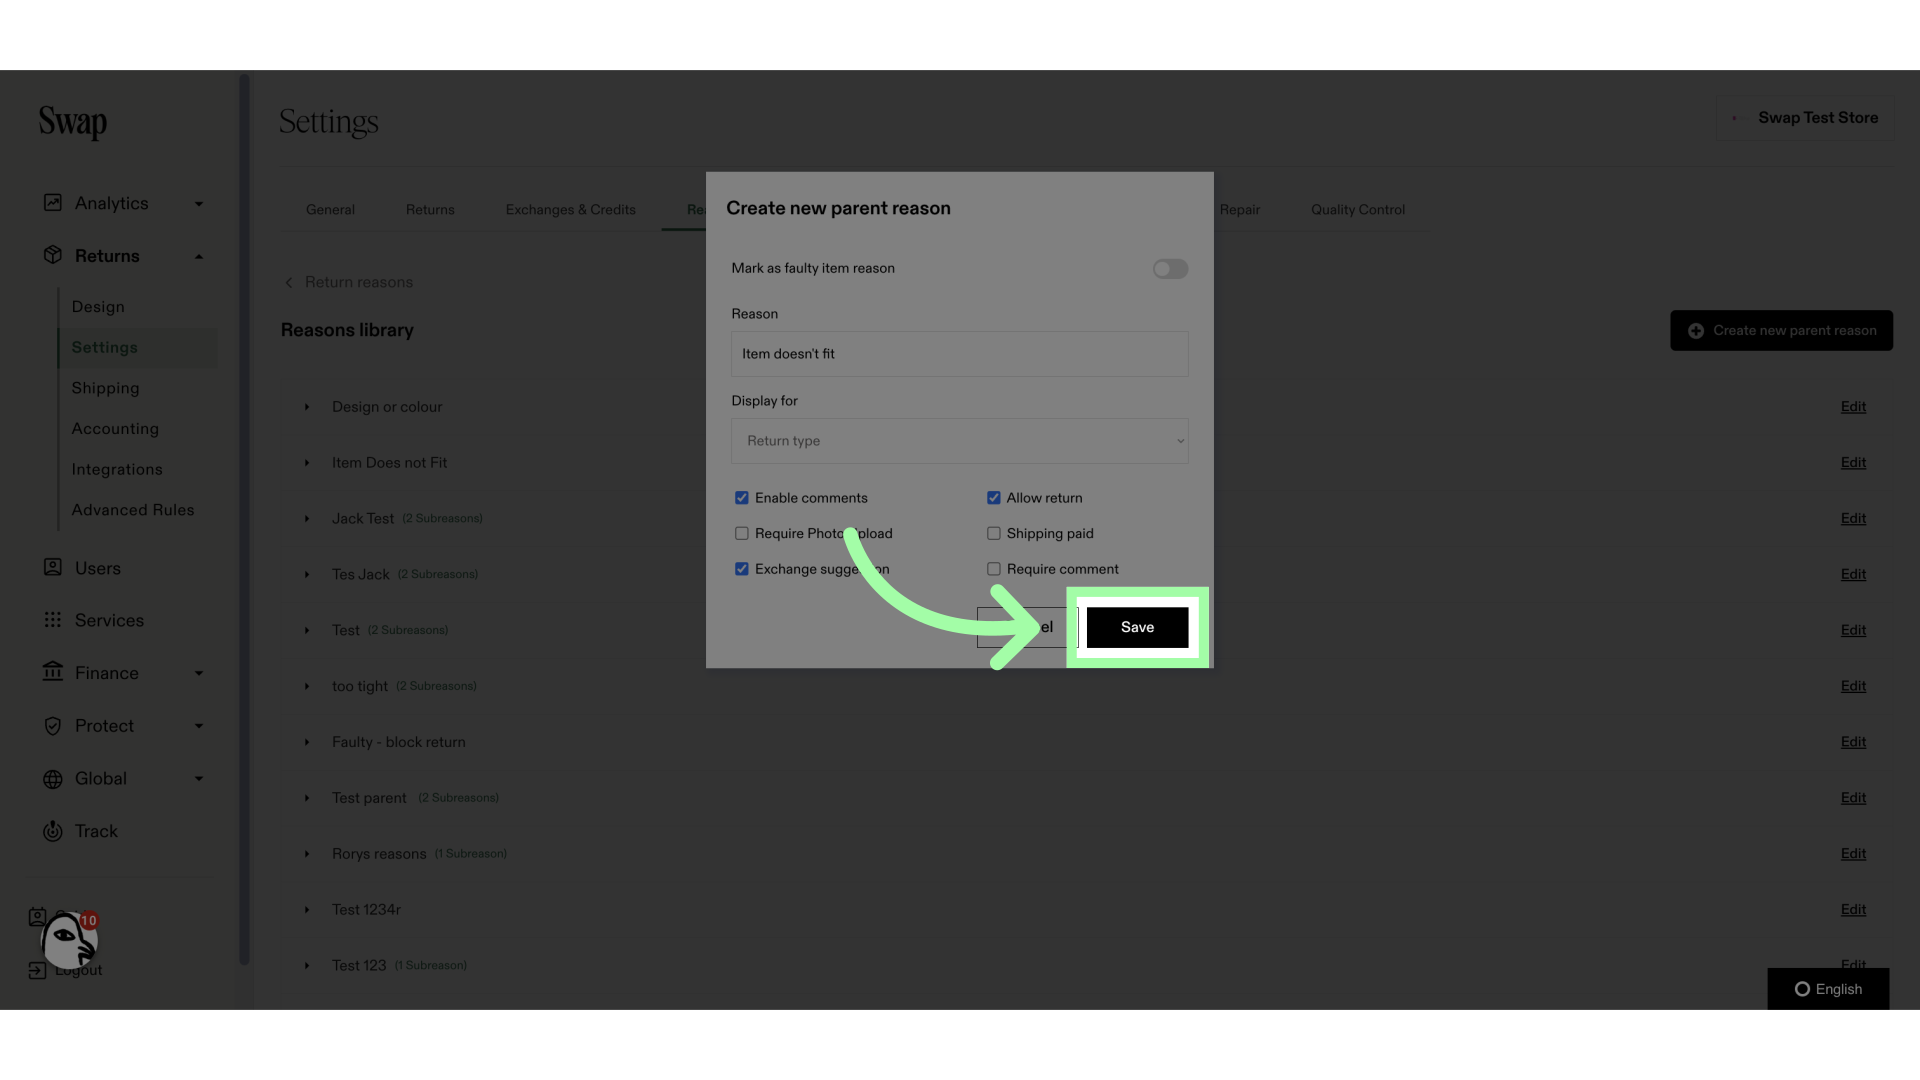Check Shipping paid checkbox

point(994,534)
